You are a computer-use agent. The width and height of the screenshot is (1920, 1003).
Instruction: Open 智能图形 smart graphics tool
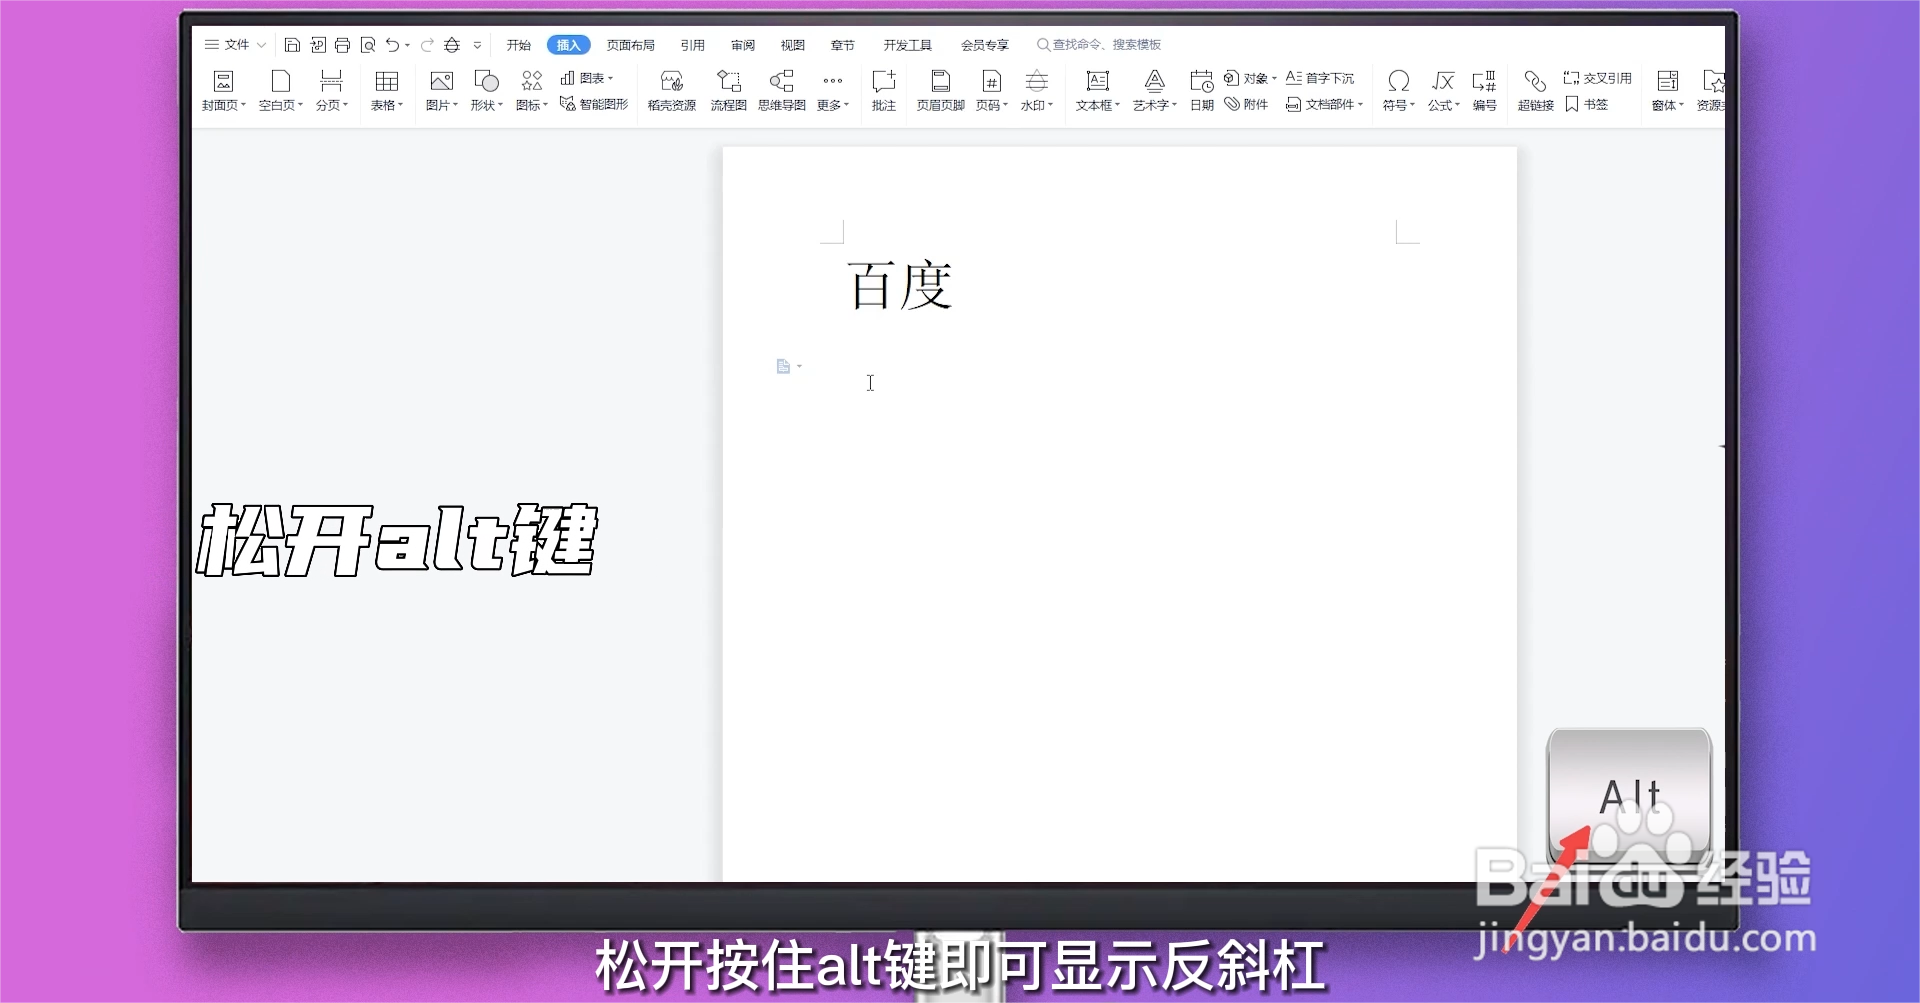click(x=594, y=103)
